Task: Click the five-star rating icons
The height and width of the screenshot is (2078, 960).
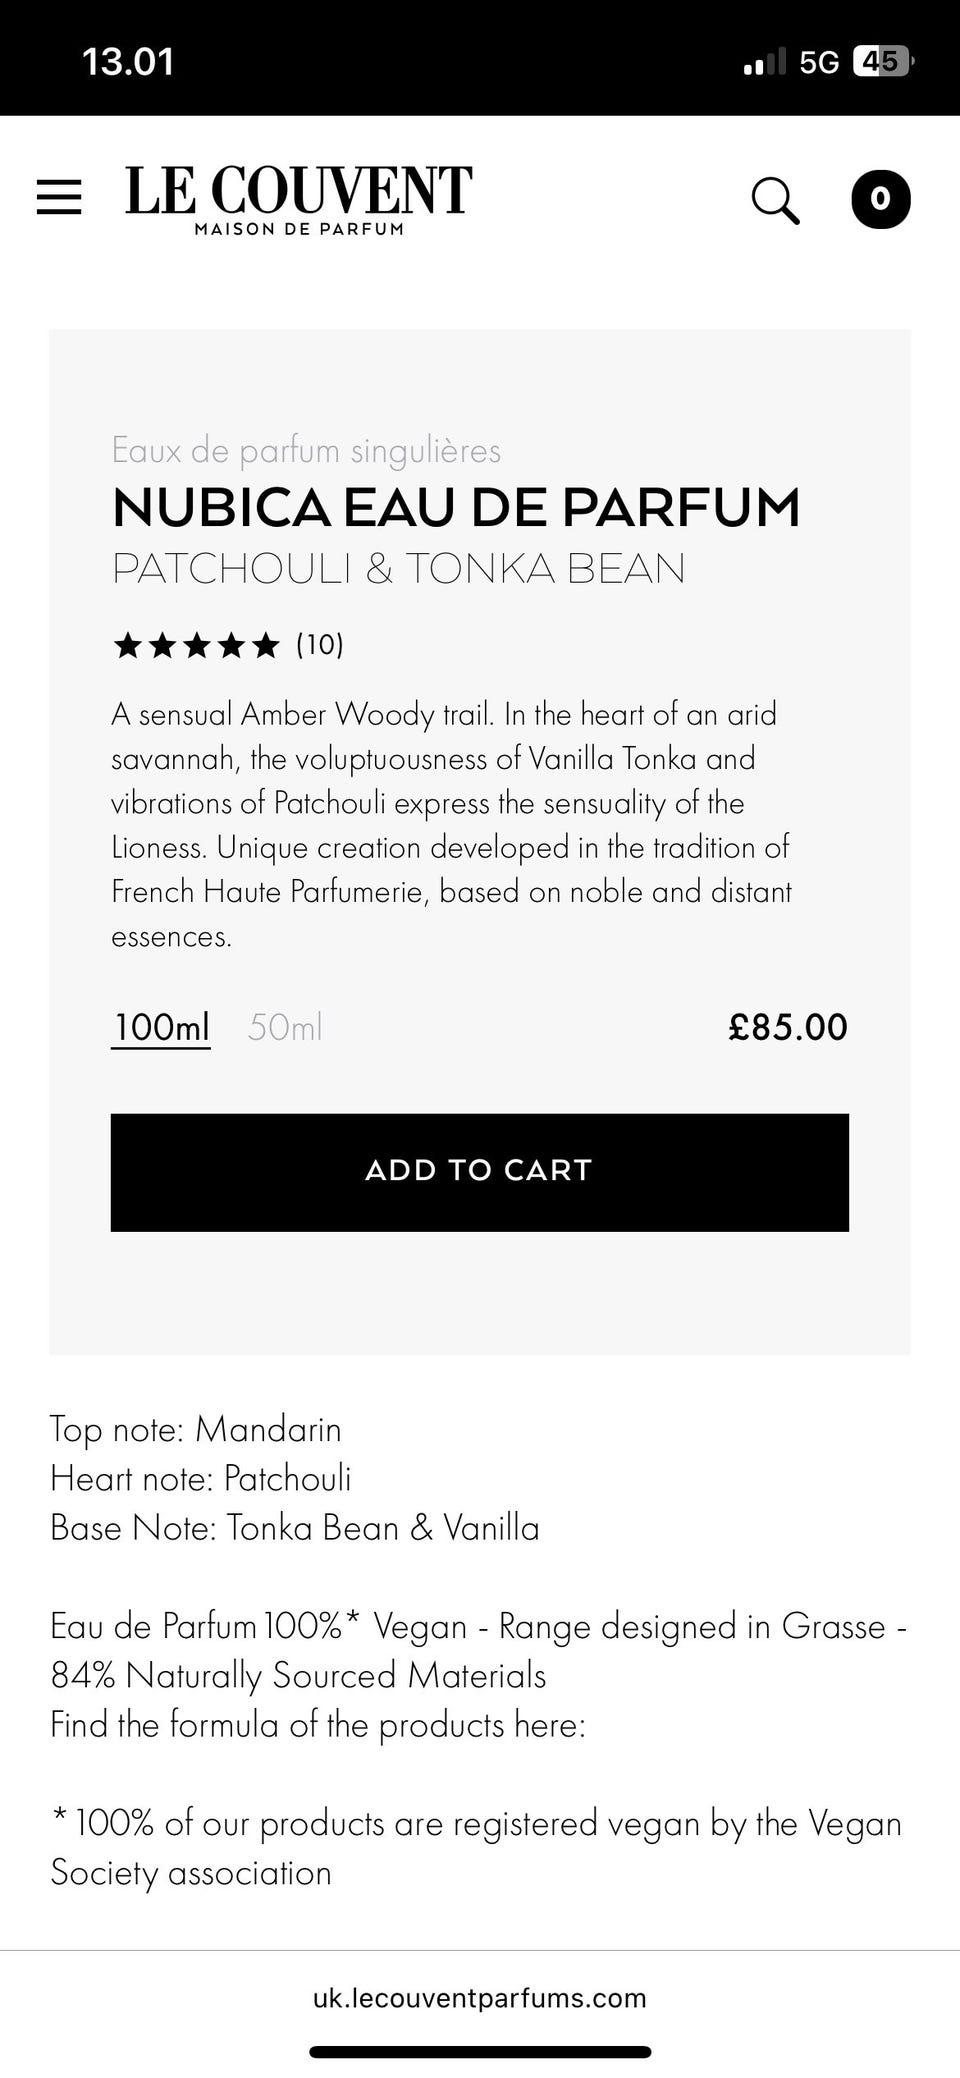Action: click(x=196, y=645)
